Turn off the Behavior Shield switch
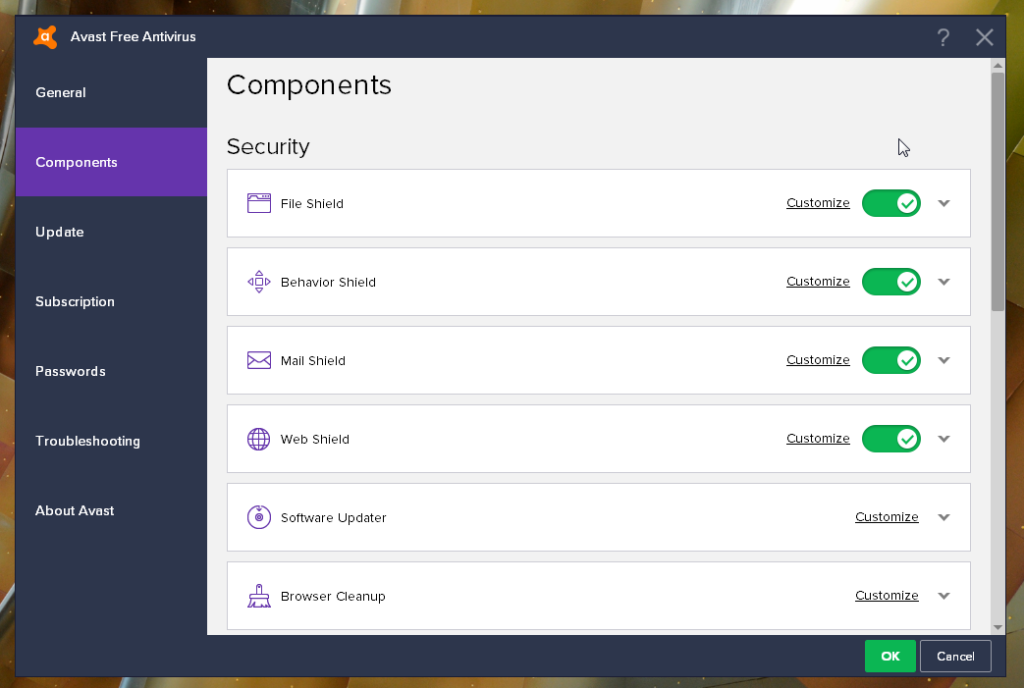Viewport: 1024px width, 688px height. click(891, 282)
